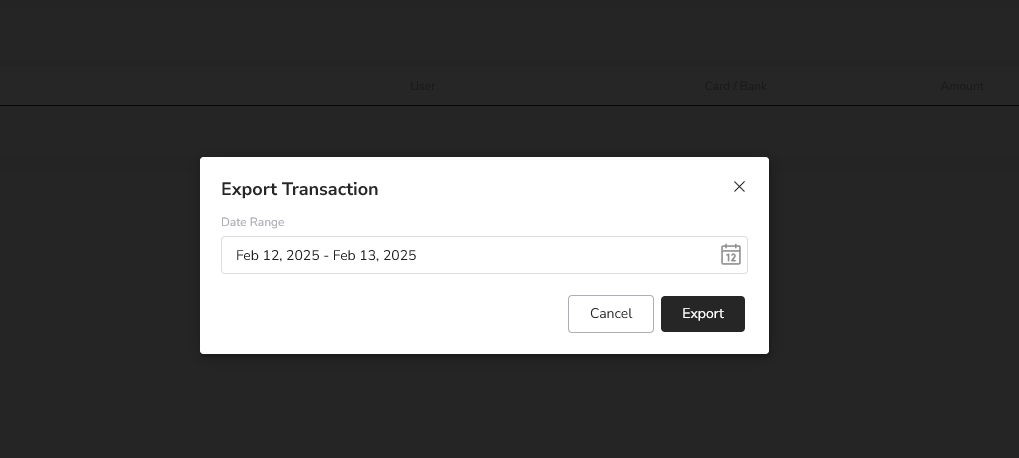
Task: Click the end date Feb 13, 2025 text
Action: (374, 255)
